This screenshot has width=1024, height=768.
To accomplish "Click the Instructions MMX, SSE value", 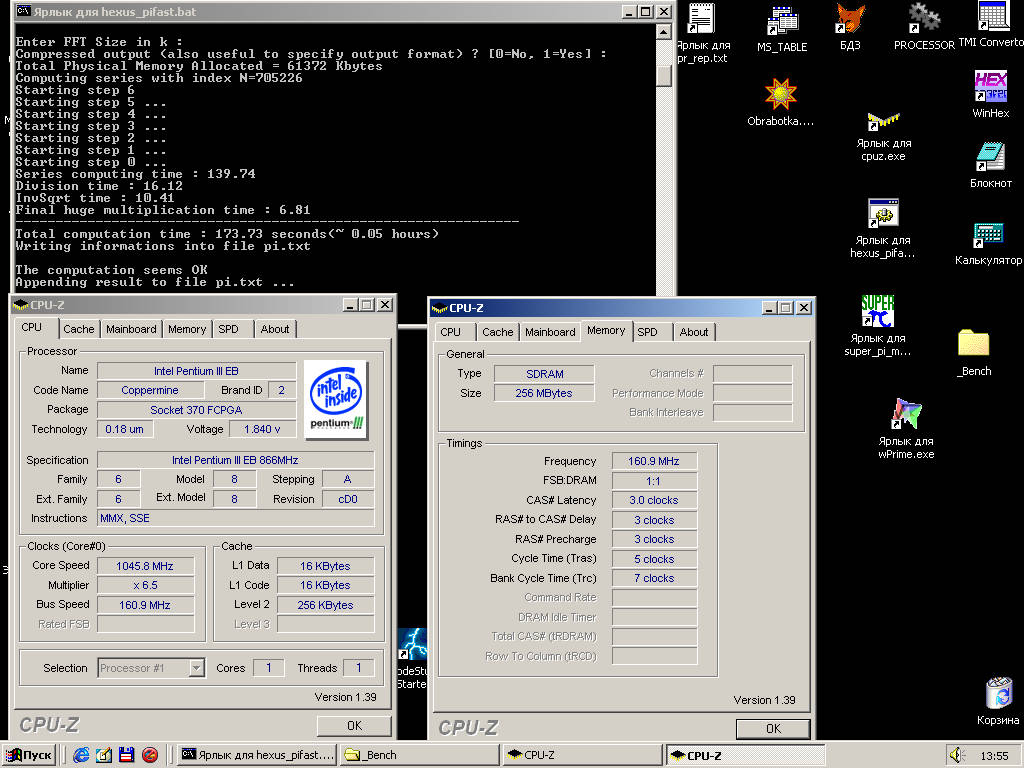I will 235,518.
